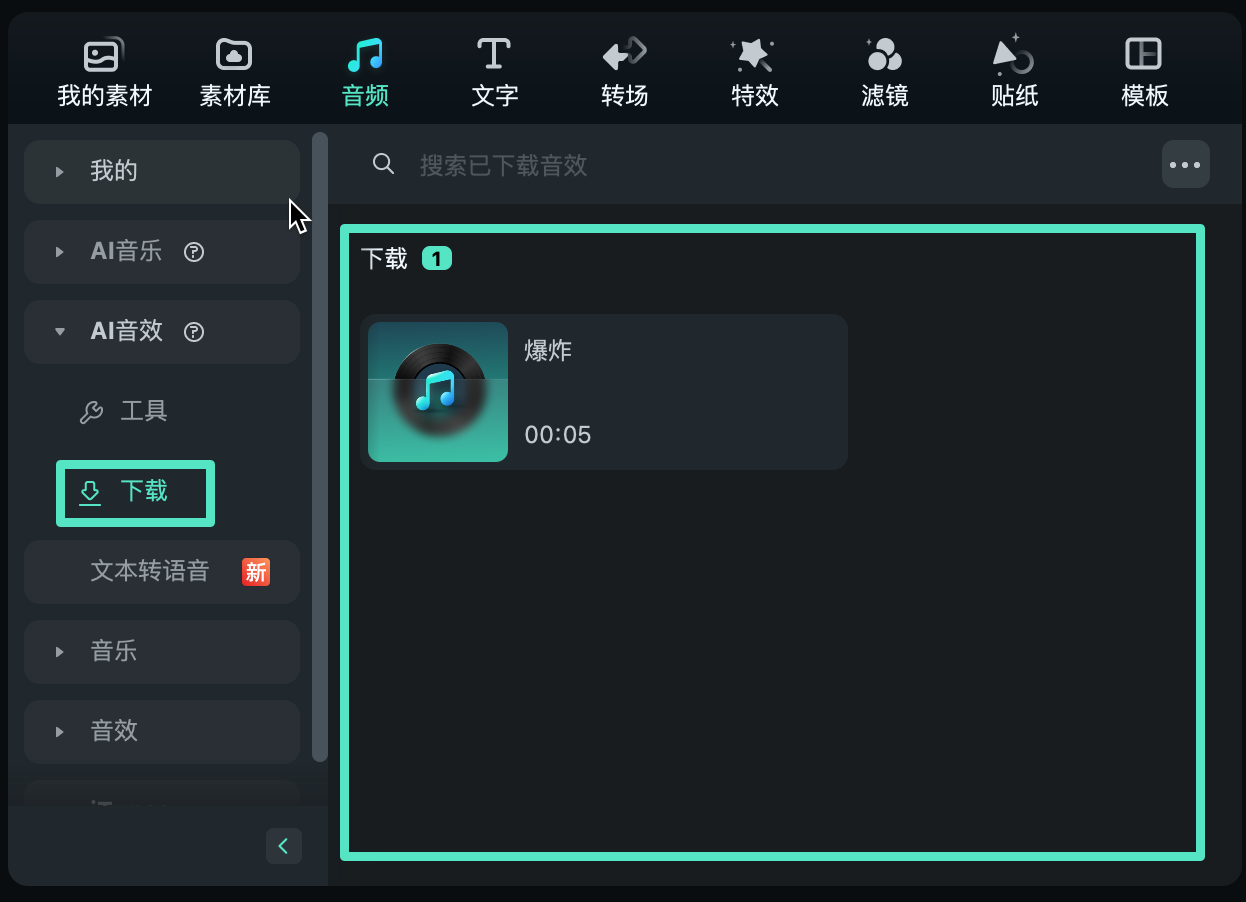Click the help icon beside AI音效
Image resolution: width=1246 pixels, height=902 pixels.
[195, 332]
